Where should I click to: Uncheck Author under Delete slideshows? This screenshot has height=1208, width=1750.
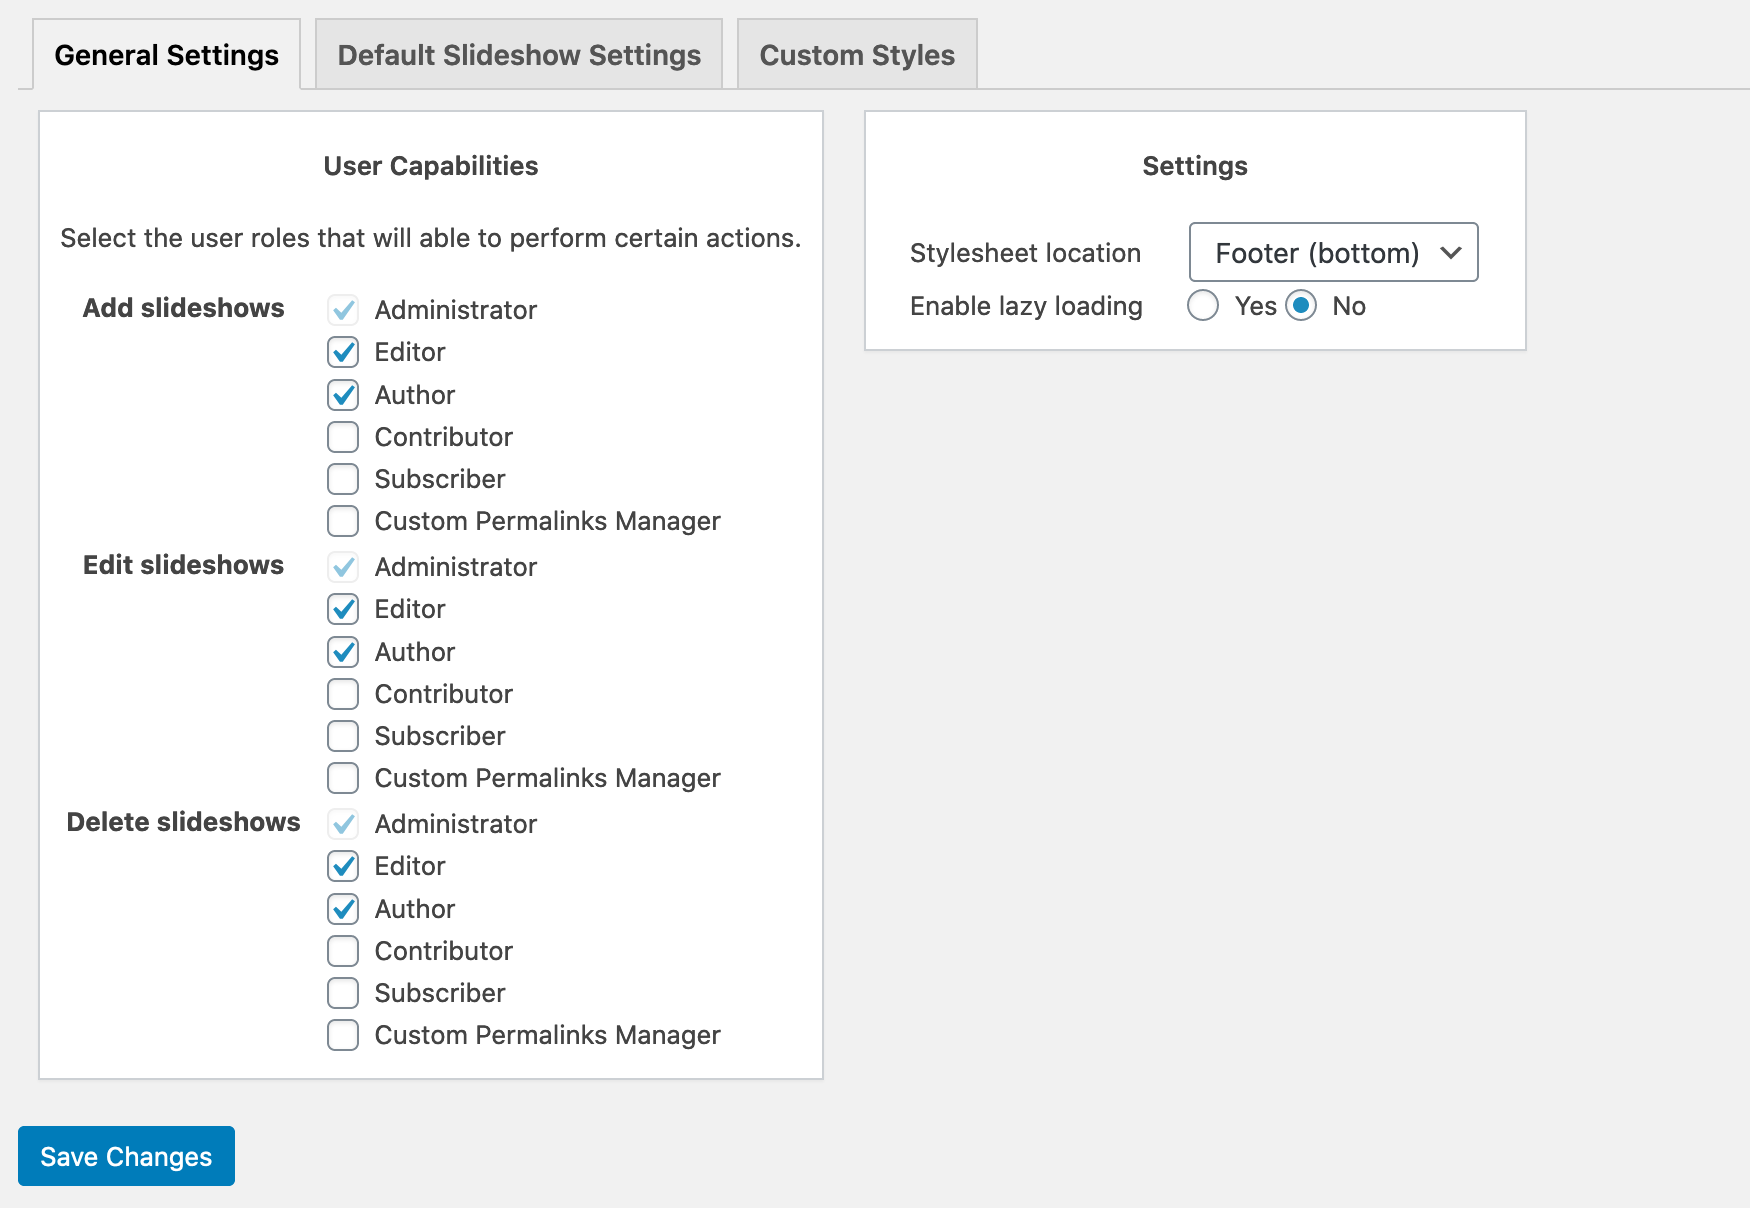click(x=343, y=909)
